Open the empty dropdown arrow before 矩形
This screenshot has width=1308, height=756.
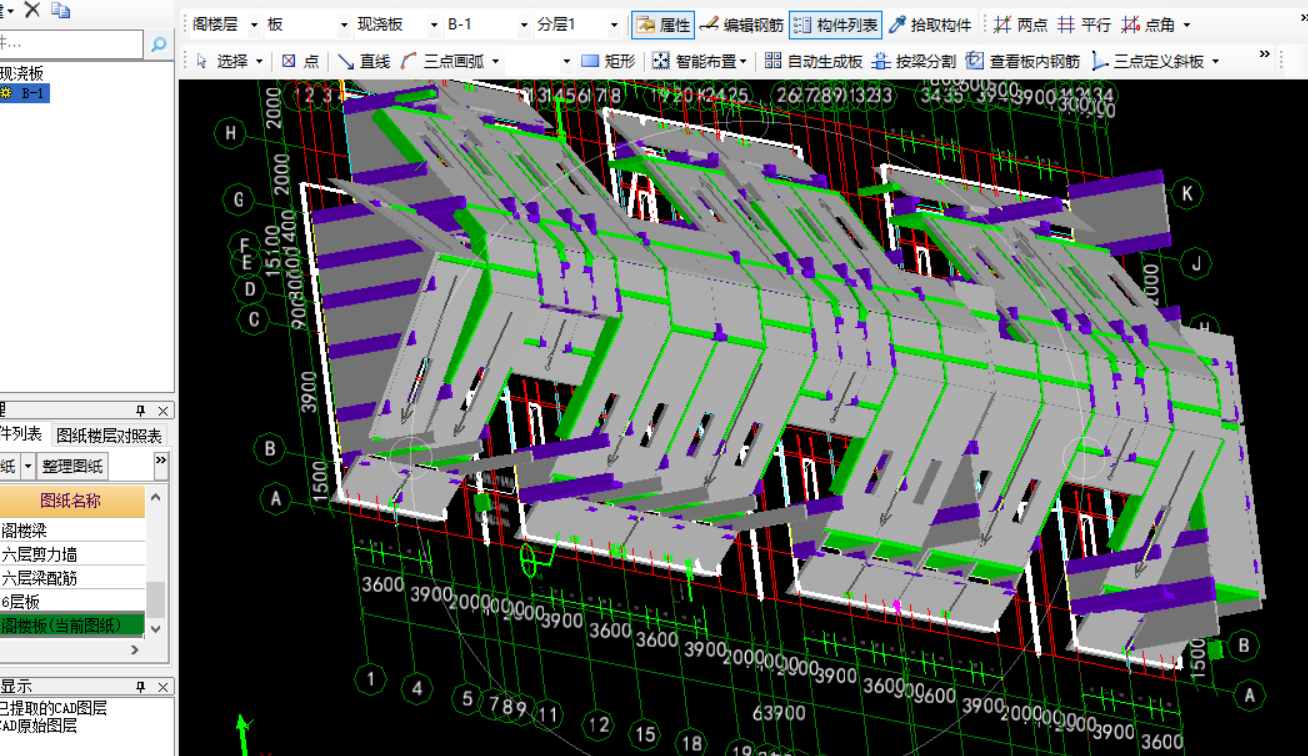coord(566,62)
